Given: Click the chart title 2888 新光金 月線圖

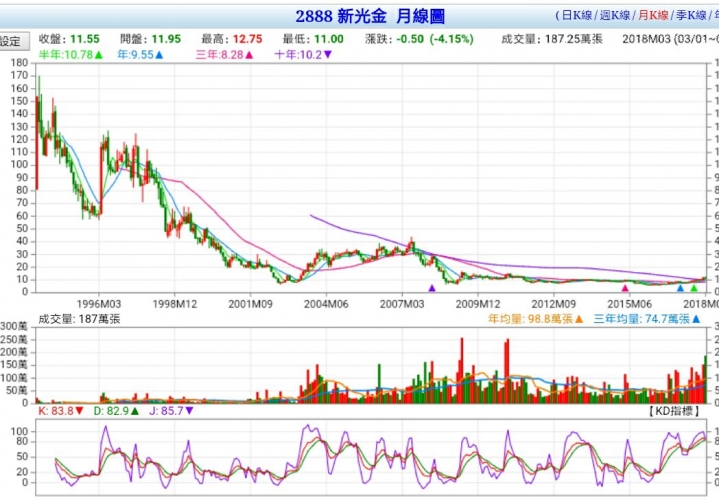Looking at the screenshot, I should pos(370,17).
